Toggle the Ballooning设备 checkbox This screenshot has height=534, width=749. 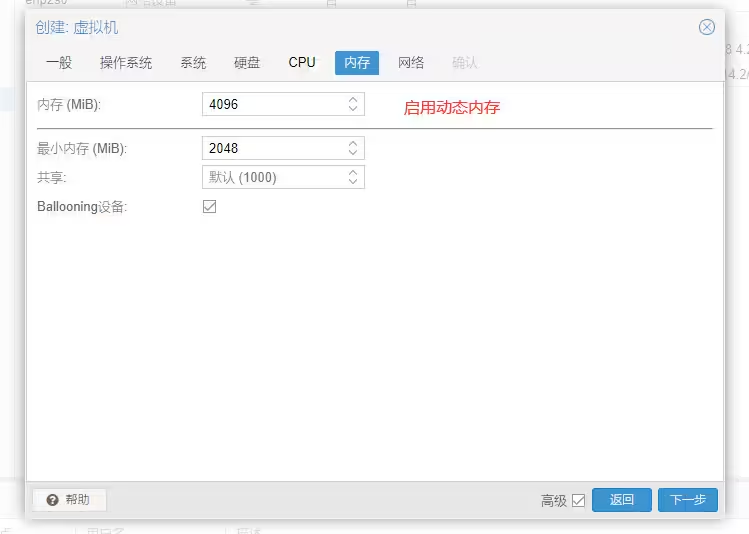(209, 206)
